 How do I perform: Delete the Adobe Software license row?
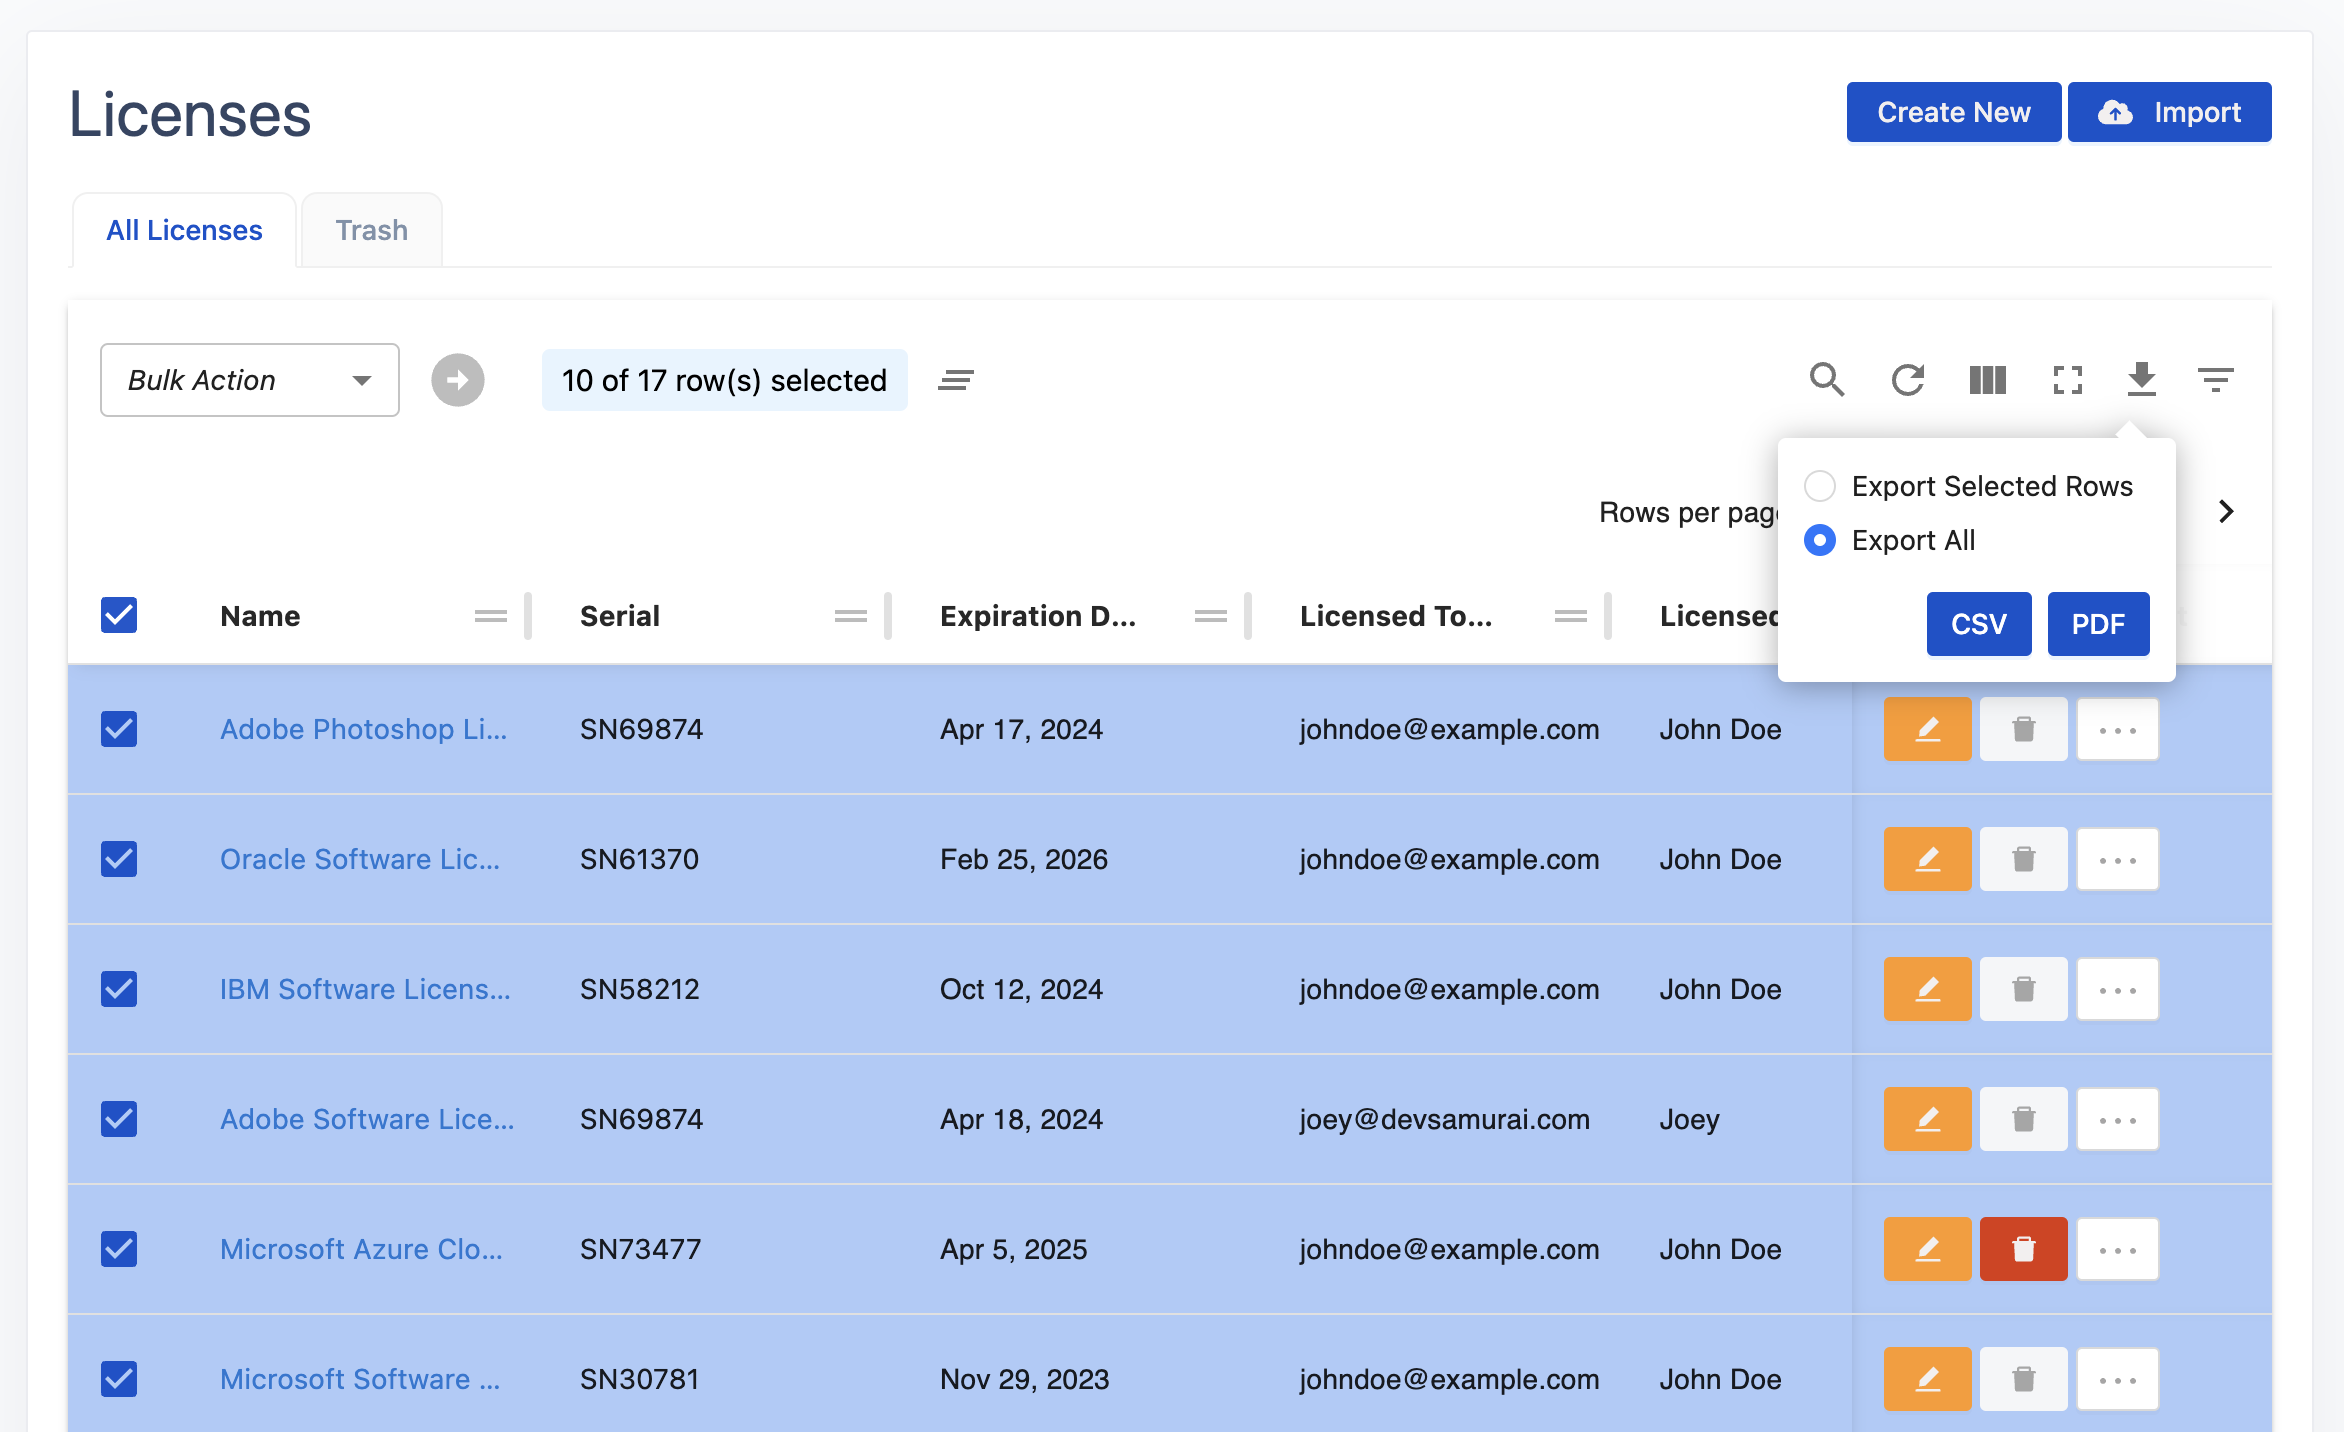pyautogui.click(x=2023, y=1119)
